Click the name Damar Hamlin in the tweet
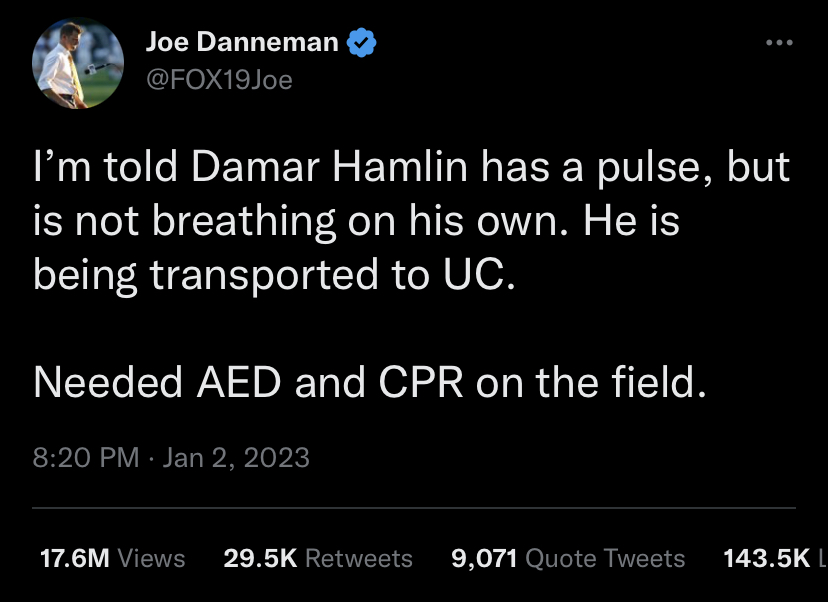The width and height of the screenshot is (828, 602). click(x=330, y=167)
